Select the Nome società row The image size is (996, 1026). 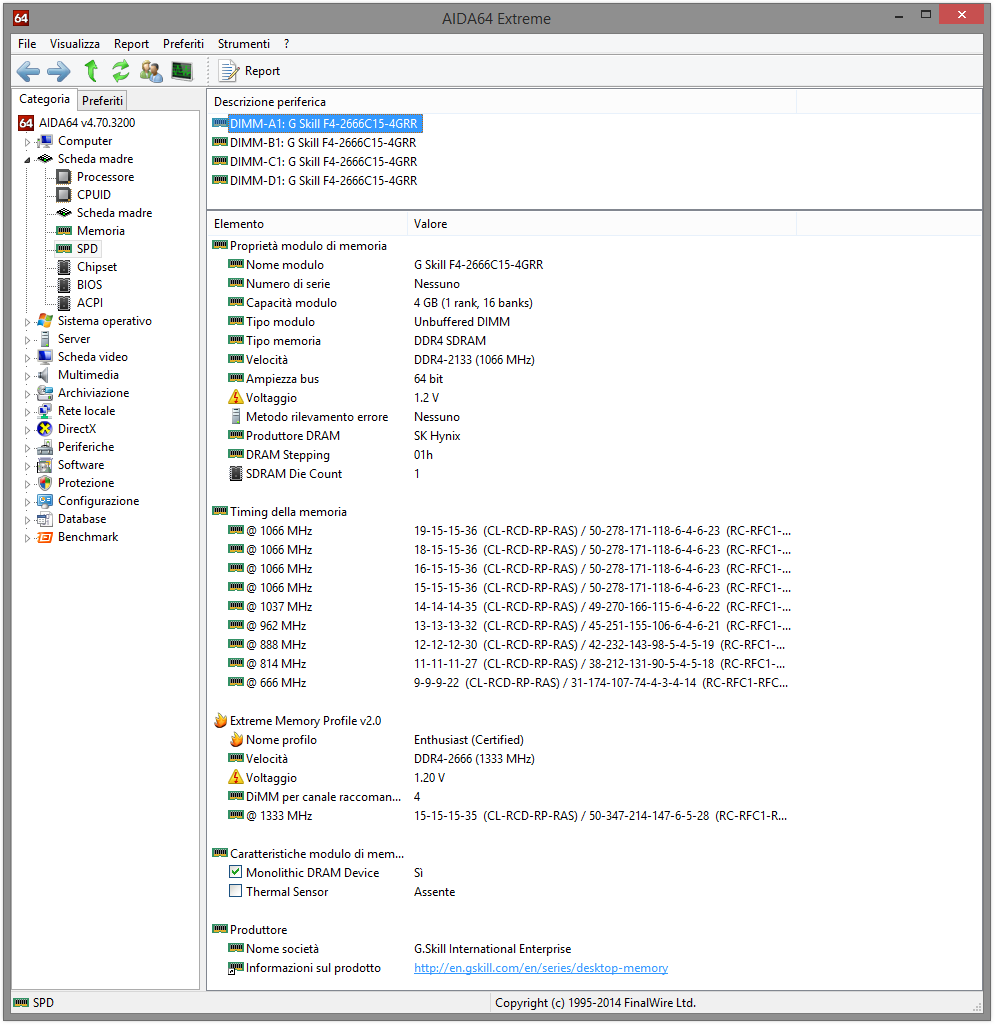click(x=501, y=949)
